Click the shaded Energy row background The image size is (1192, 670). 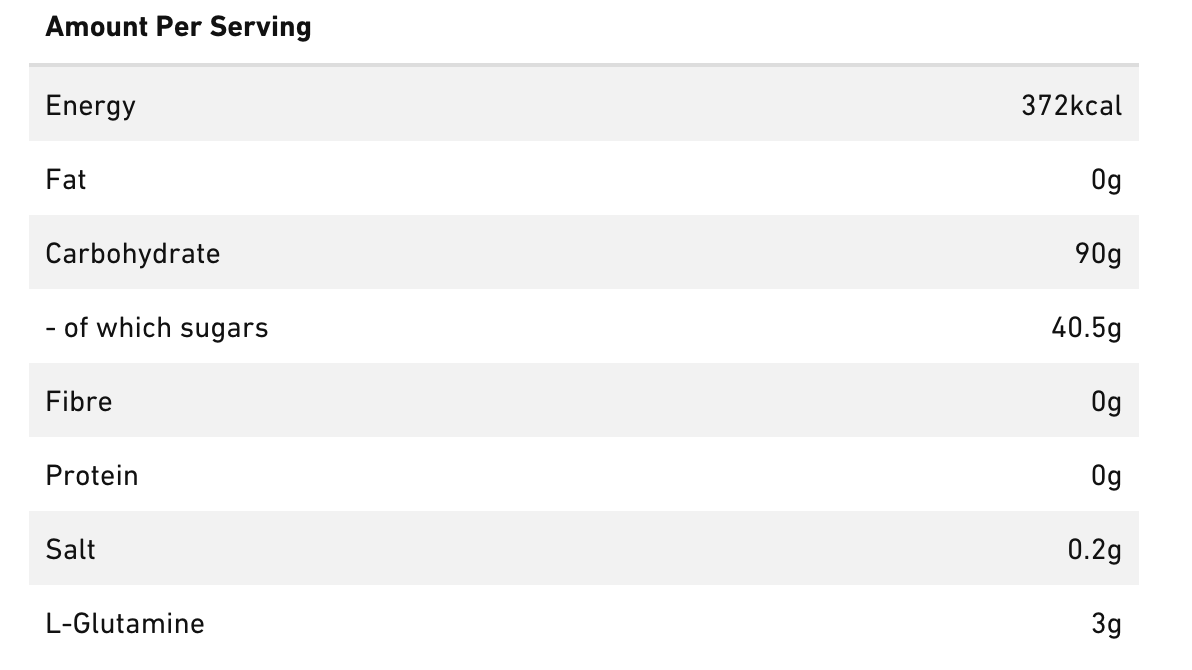[584, 103]
